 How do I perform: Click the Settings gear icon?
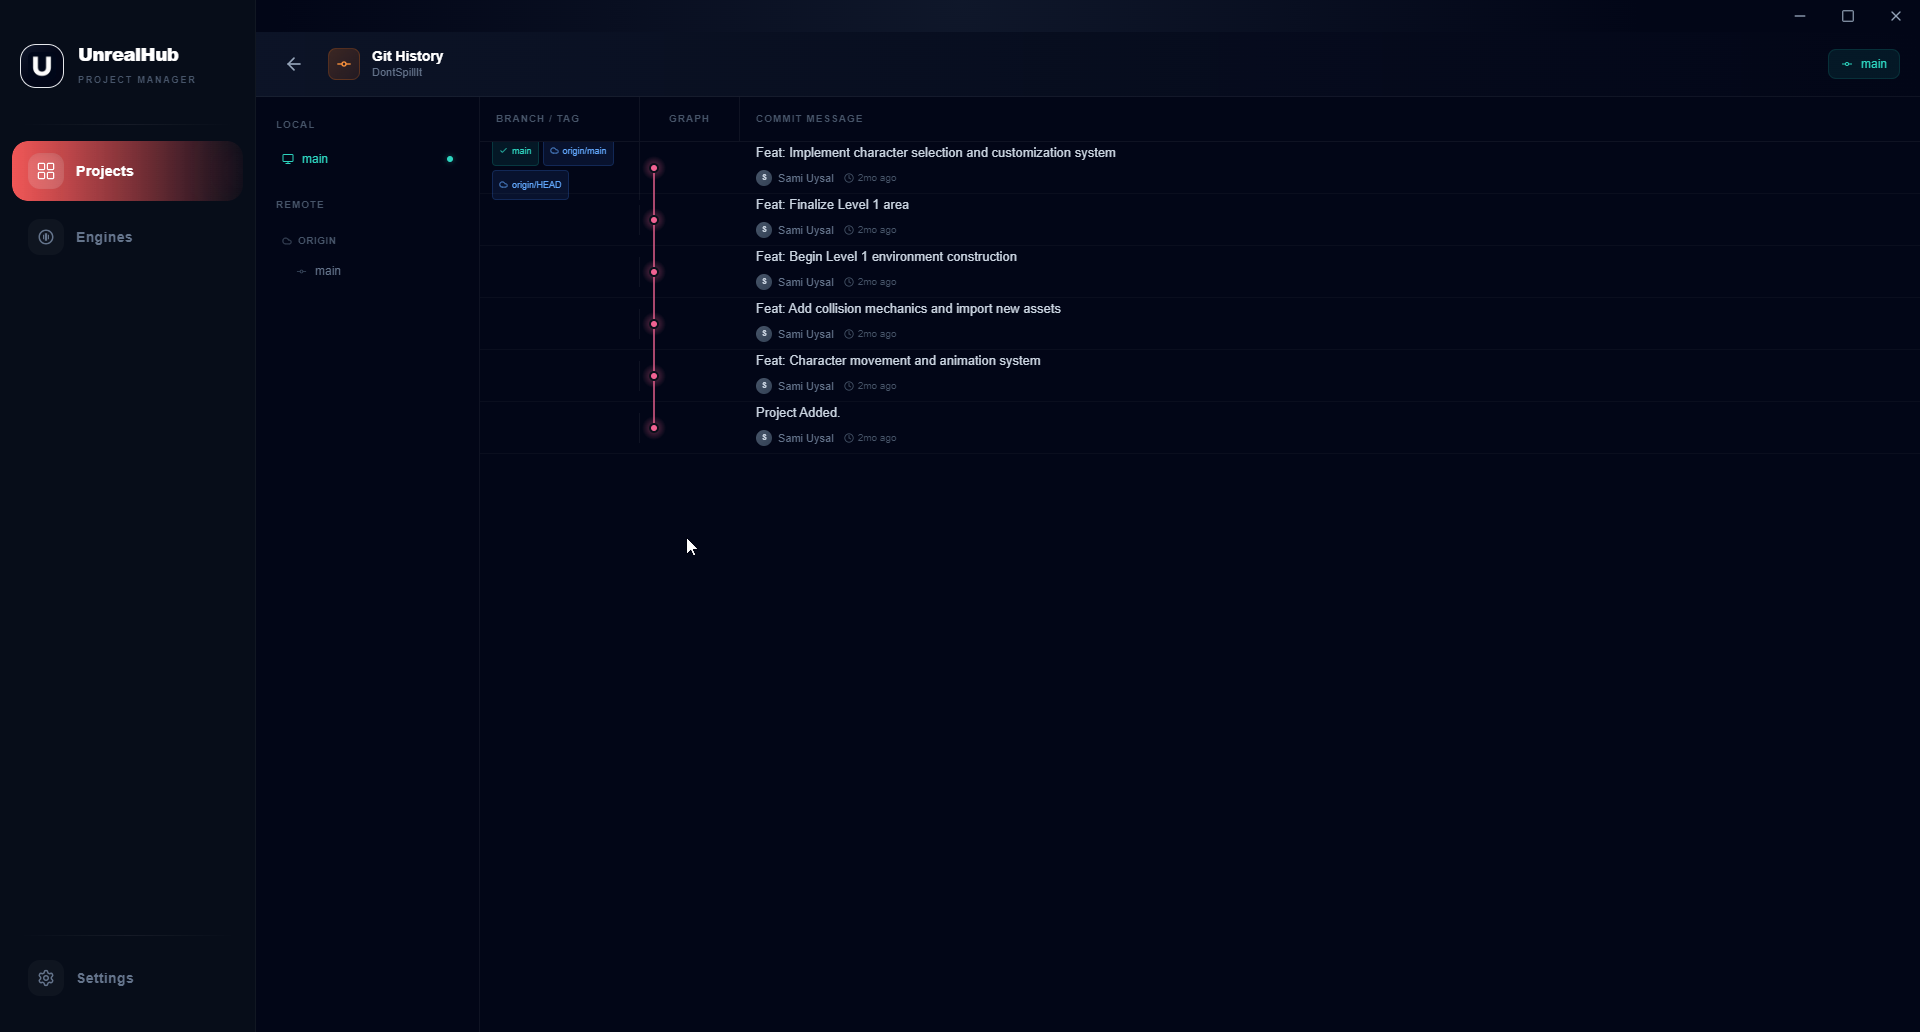pos(46,978)
